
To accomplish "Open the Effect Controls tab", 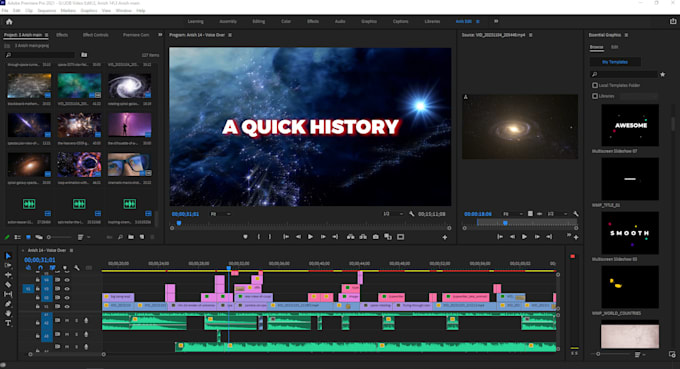I will 95,35.
